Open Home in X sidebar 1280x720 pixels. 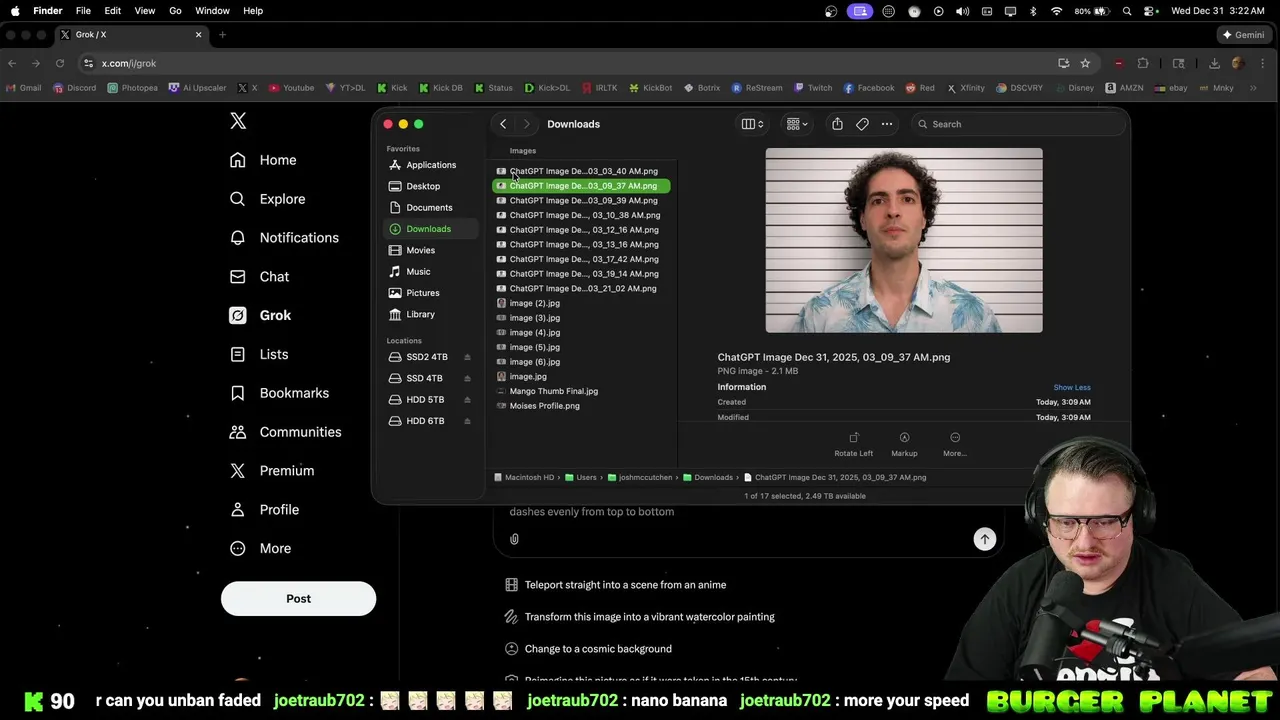tap(263, 160)
